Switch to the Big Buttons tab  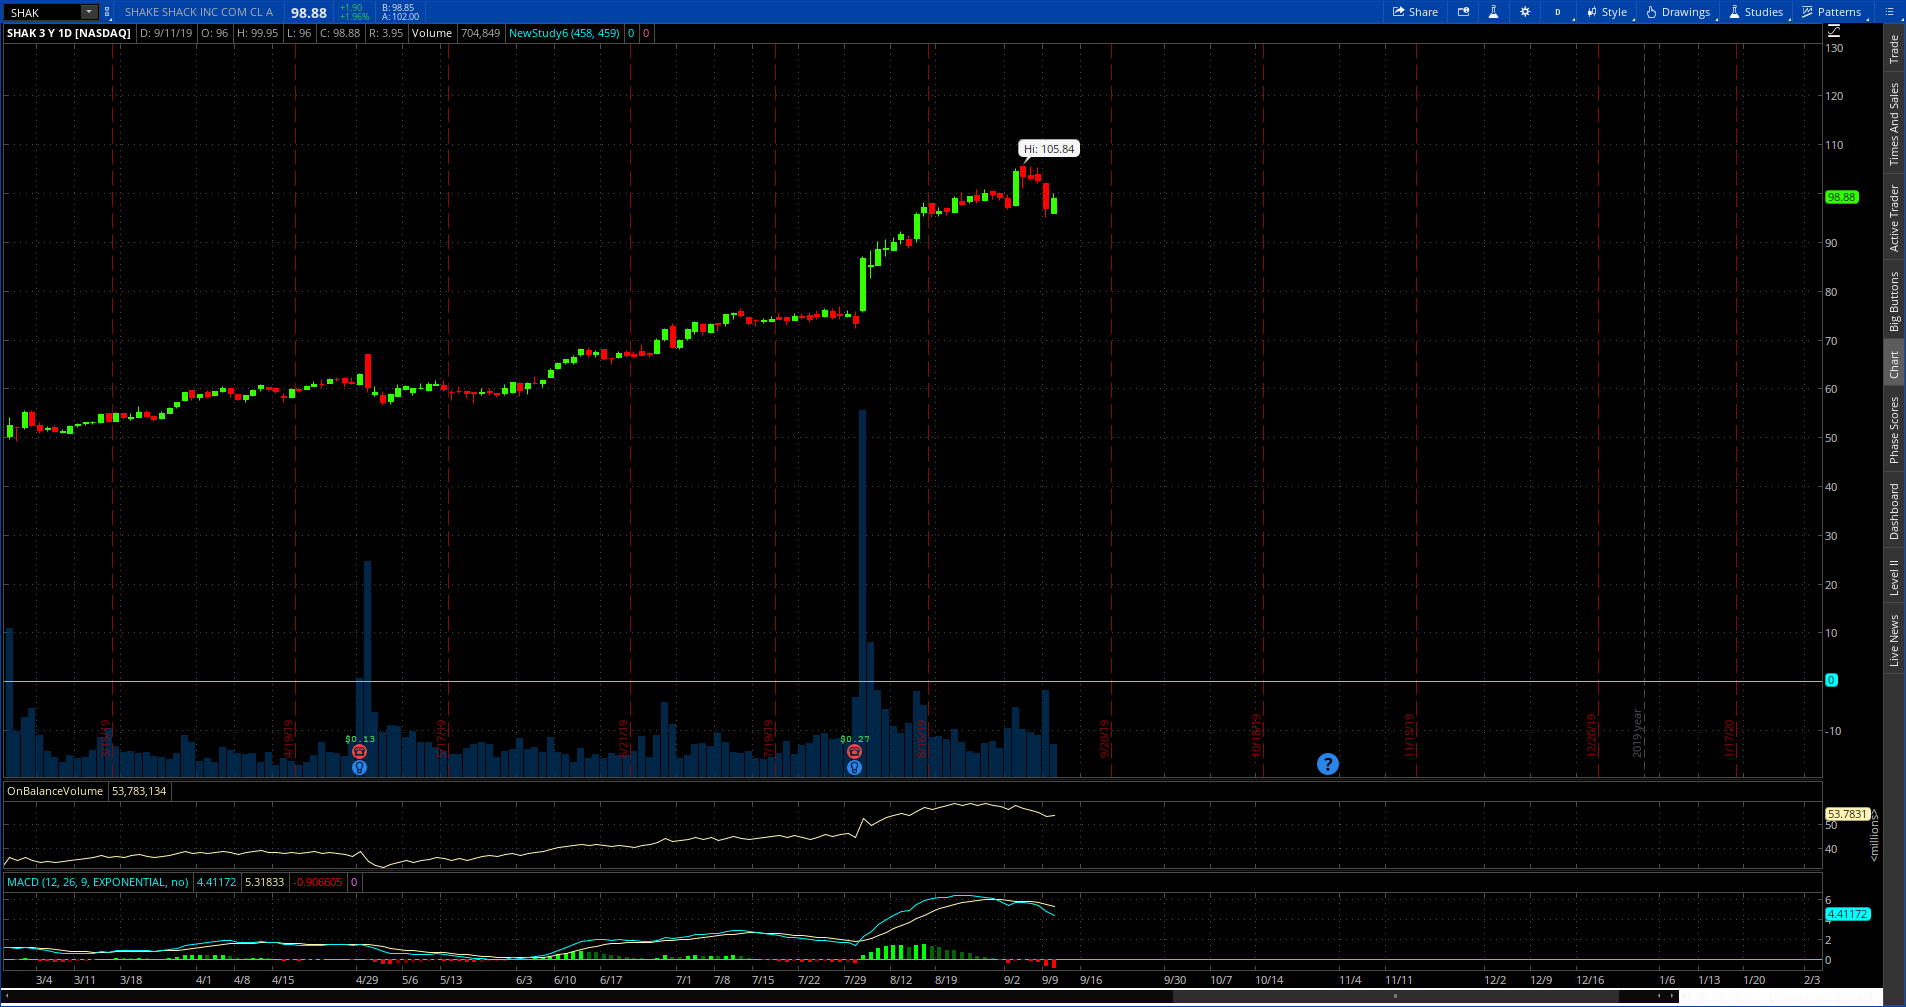pyautogui.click(x=1894, y=301)
